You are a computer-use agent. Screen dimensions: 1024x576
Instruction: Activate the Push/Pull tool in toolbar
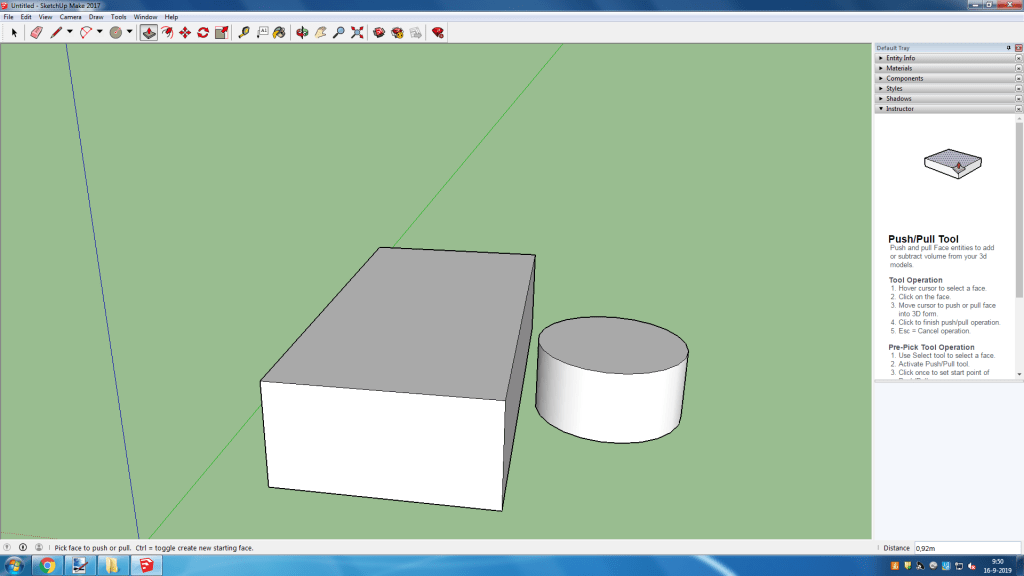click(148, 32)
